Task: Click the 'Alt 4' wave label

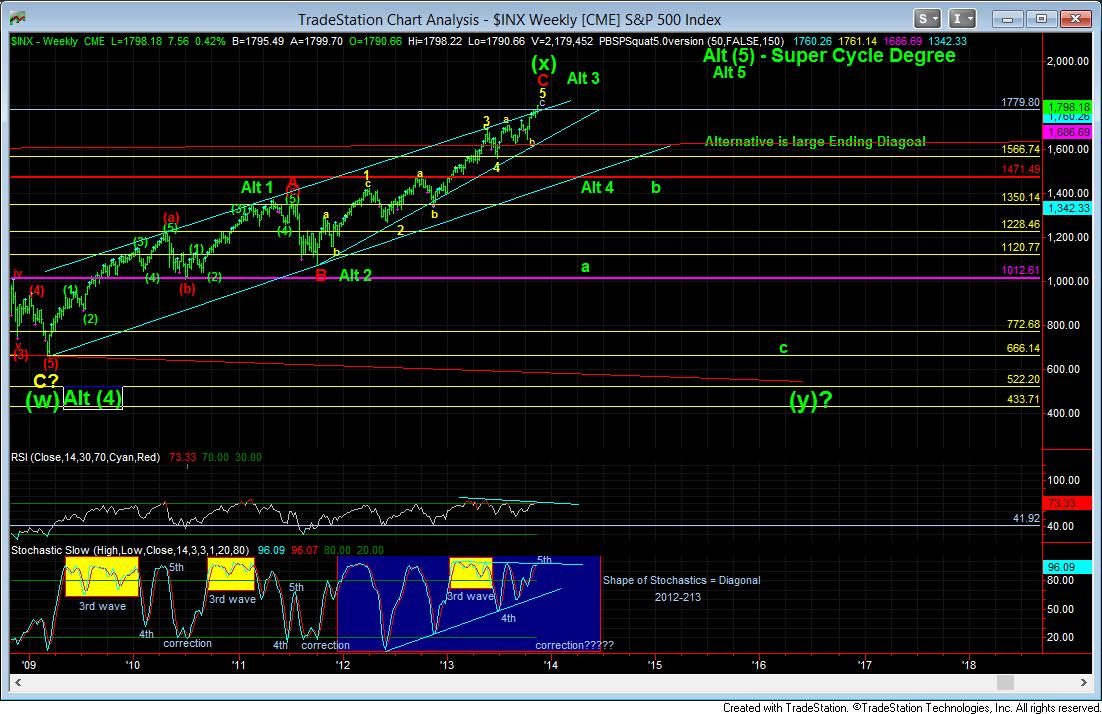Action: (597, 187)
